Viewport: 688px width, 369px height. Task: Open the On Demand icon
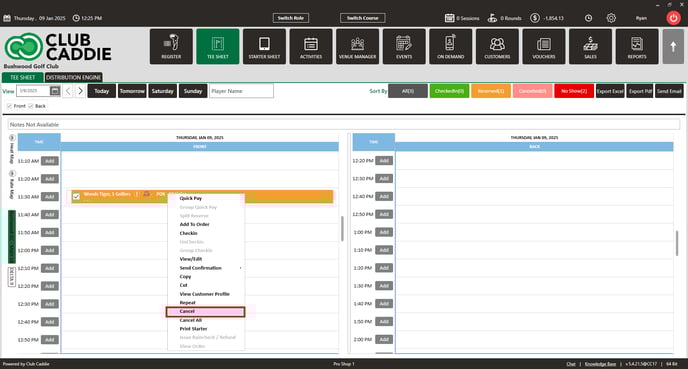[x=450, y=47]
